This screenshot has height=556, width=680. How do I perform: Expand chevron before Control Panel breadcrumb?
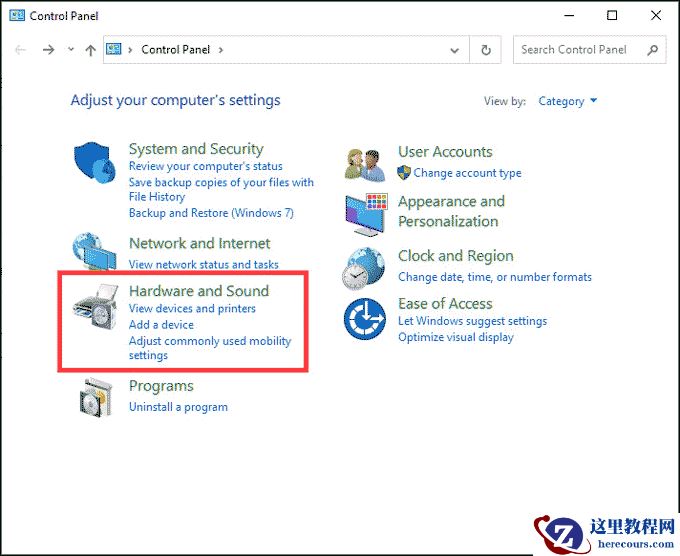coord(130,50)
